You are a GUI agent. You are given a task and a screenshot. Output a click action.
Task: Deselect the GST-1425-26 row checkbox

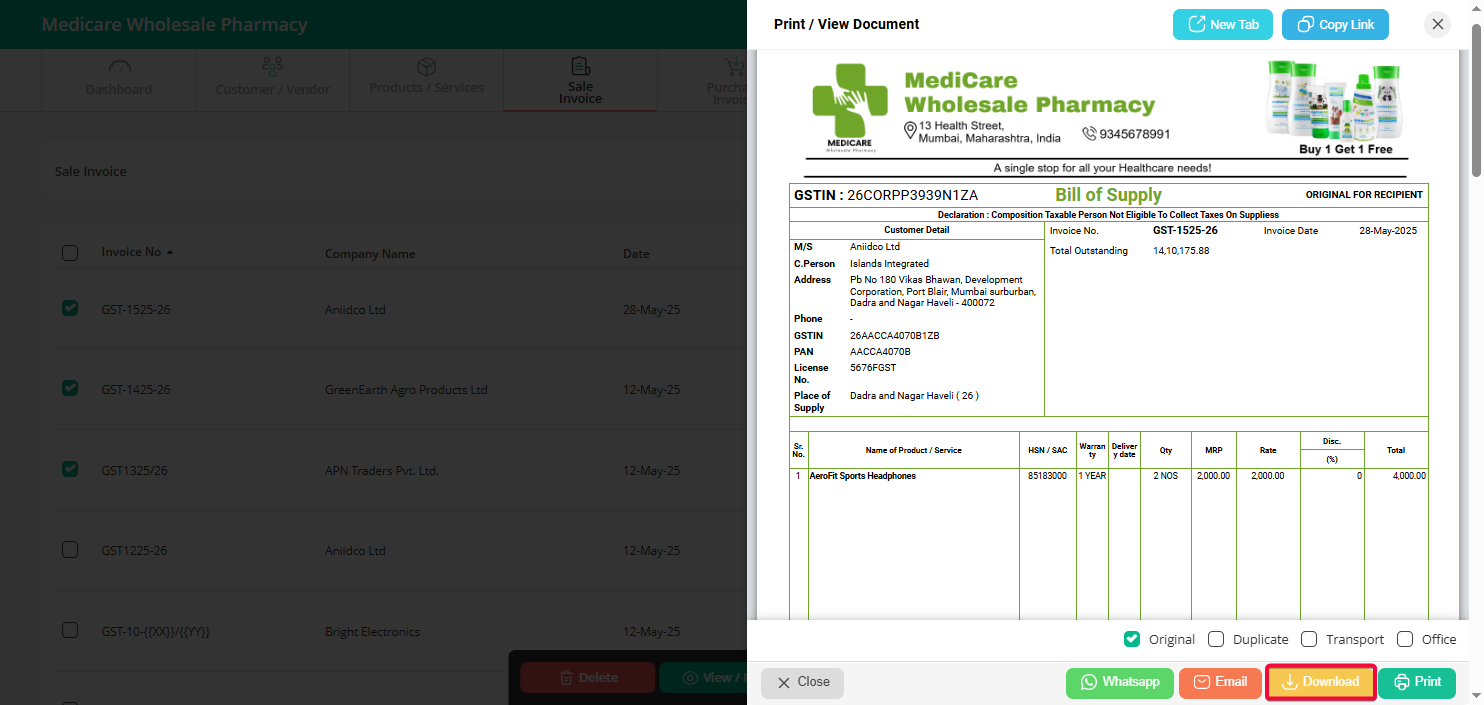tap(69, 388)
